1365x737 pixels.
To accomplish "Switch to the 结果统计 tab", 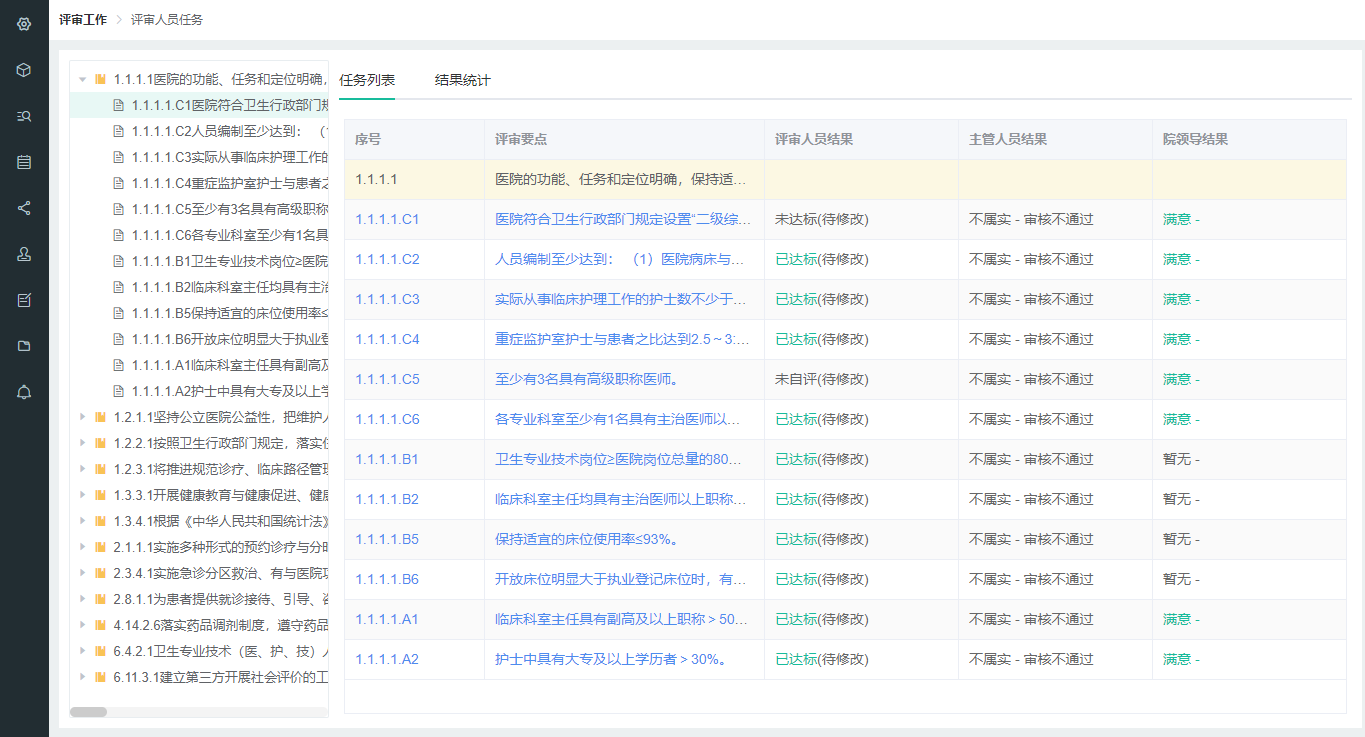I will coord(462,80).
